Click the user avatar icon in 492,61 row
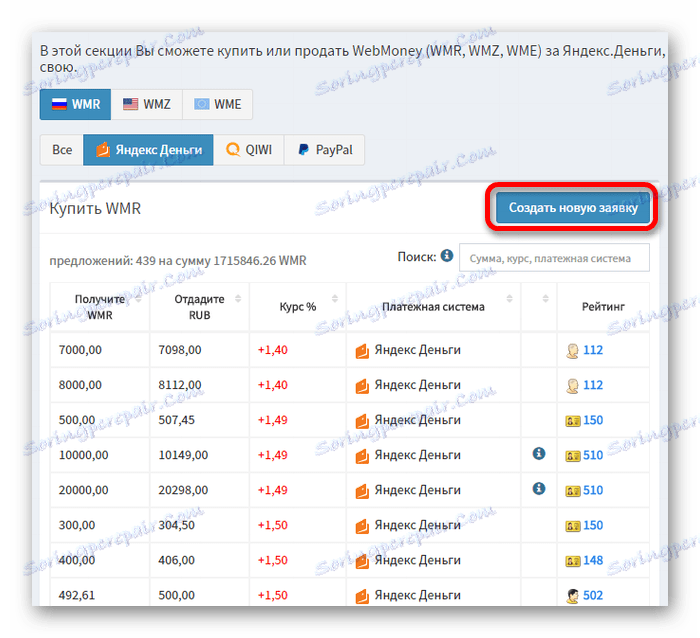700x638 pixels. (572, 596)
